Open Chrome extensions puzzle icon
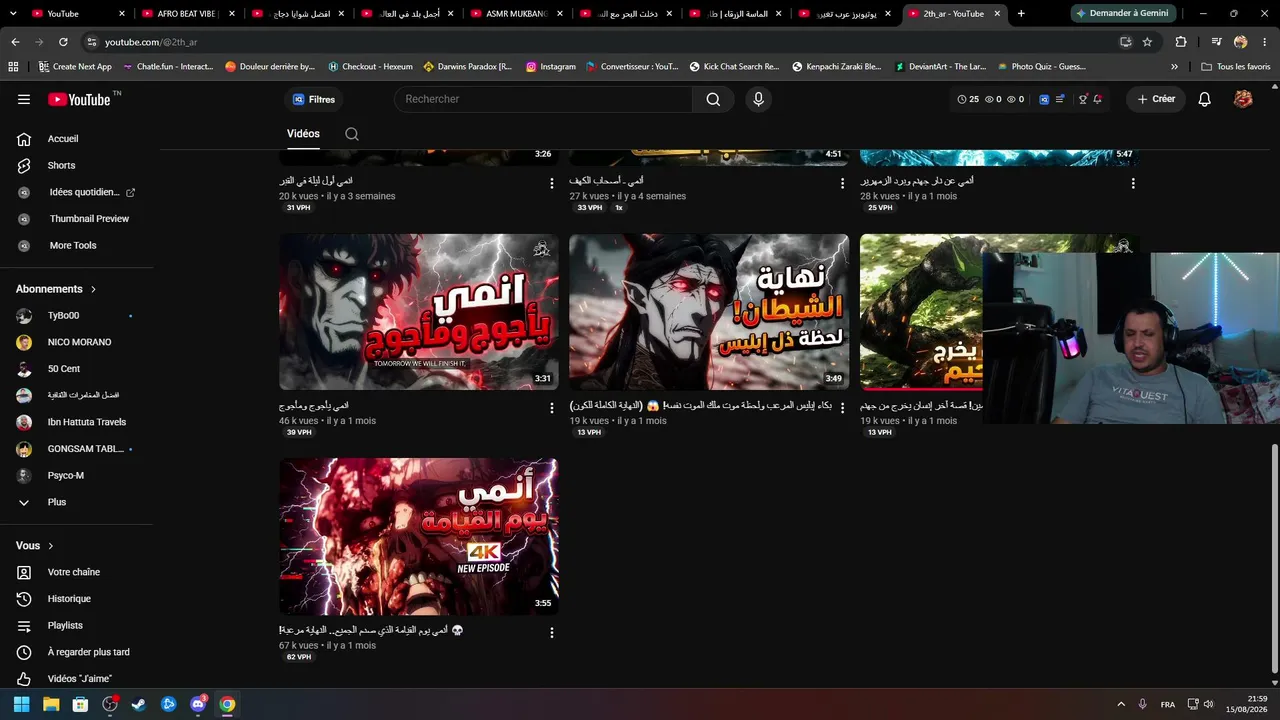The width and height of the screenshot is (1280, 720). [1181, 42]
